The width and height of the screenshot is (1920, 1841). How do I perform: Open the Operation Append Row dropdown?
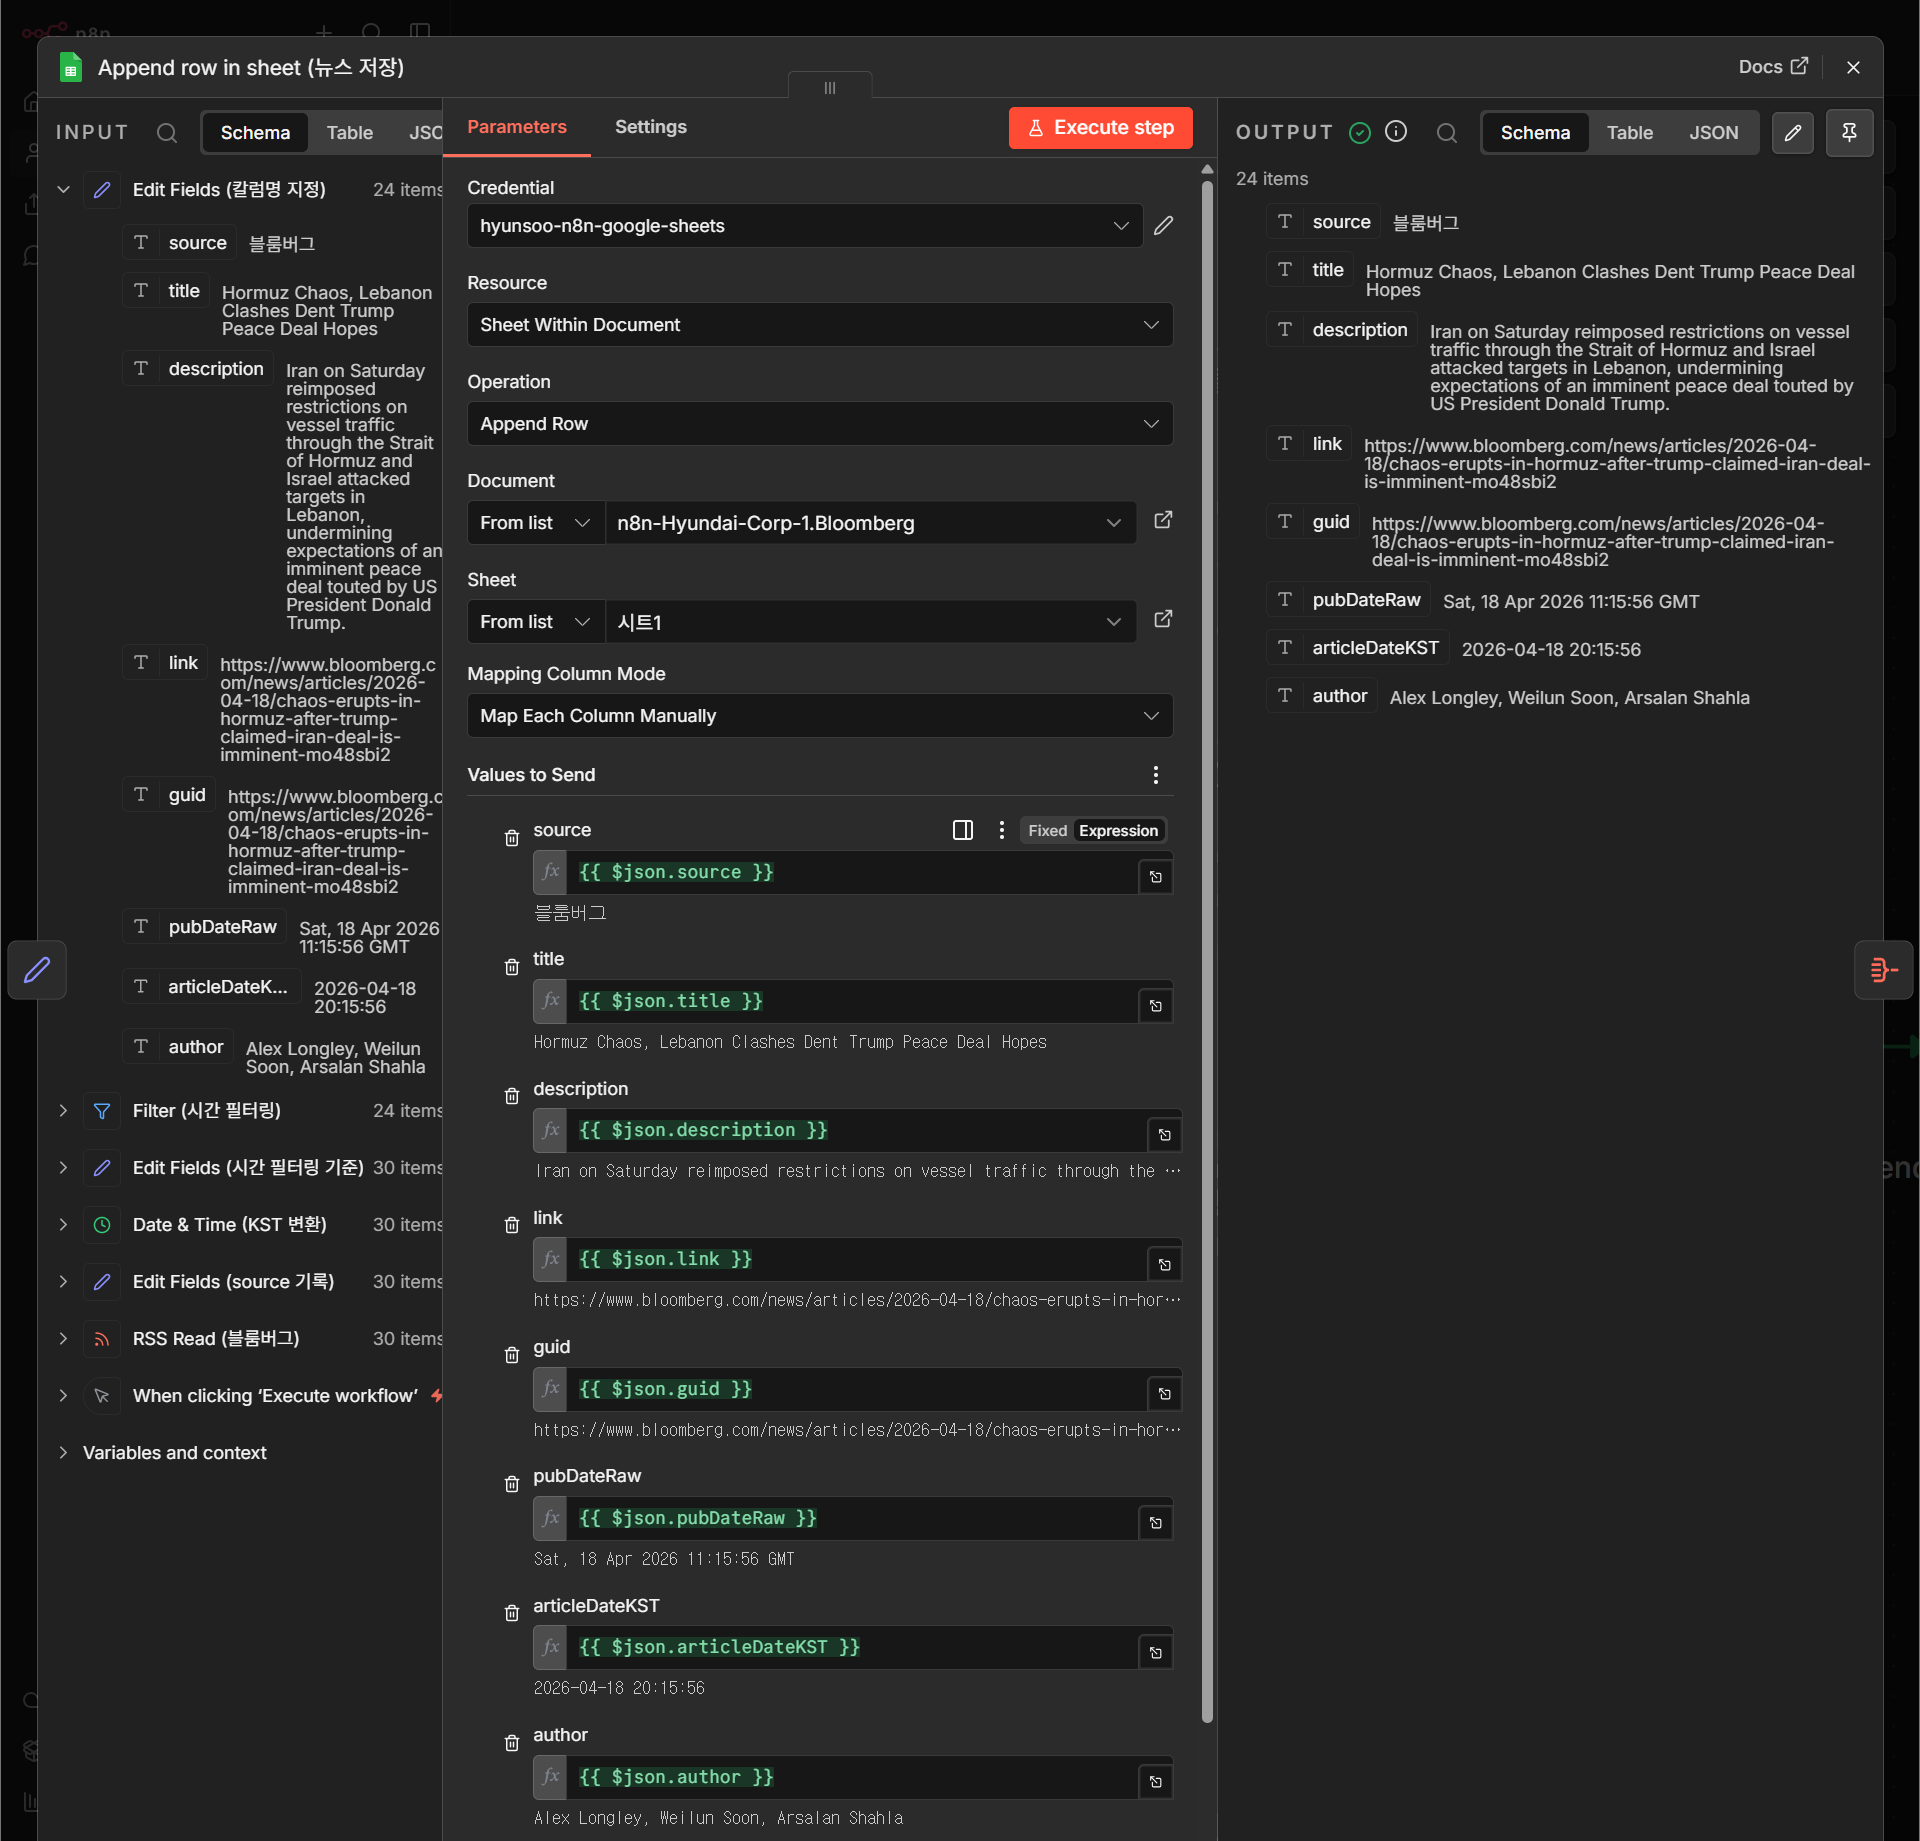(820, 424)
